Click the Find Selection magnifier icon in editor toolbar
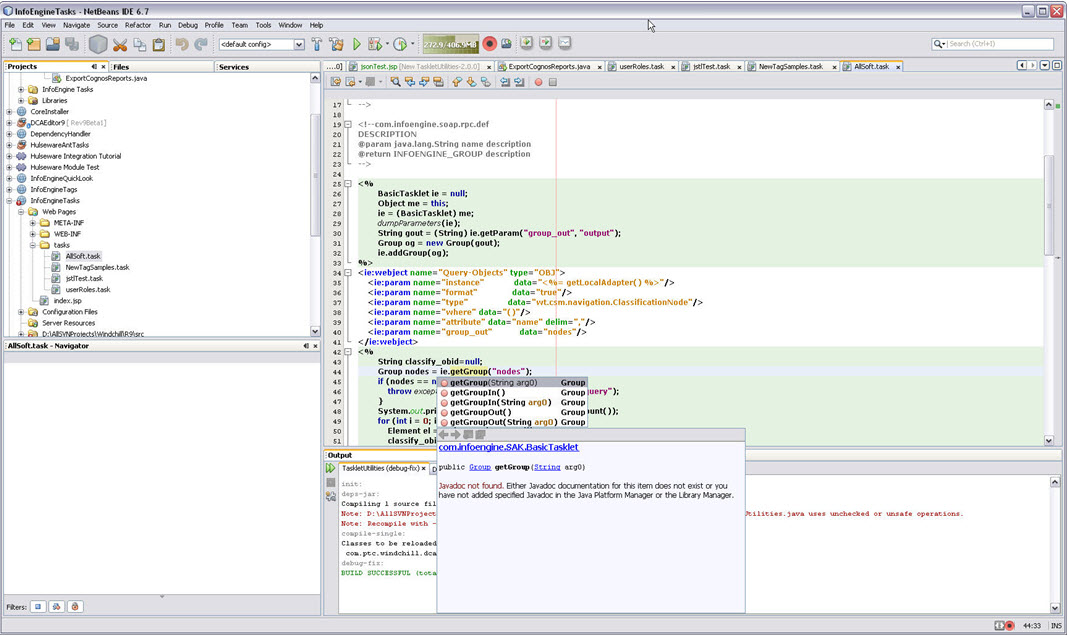 395,82
